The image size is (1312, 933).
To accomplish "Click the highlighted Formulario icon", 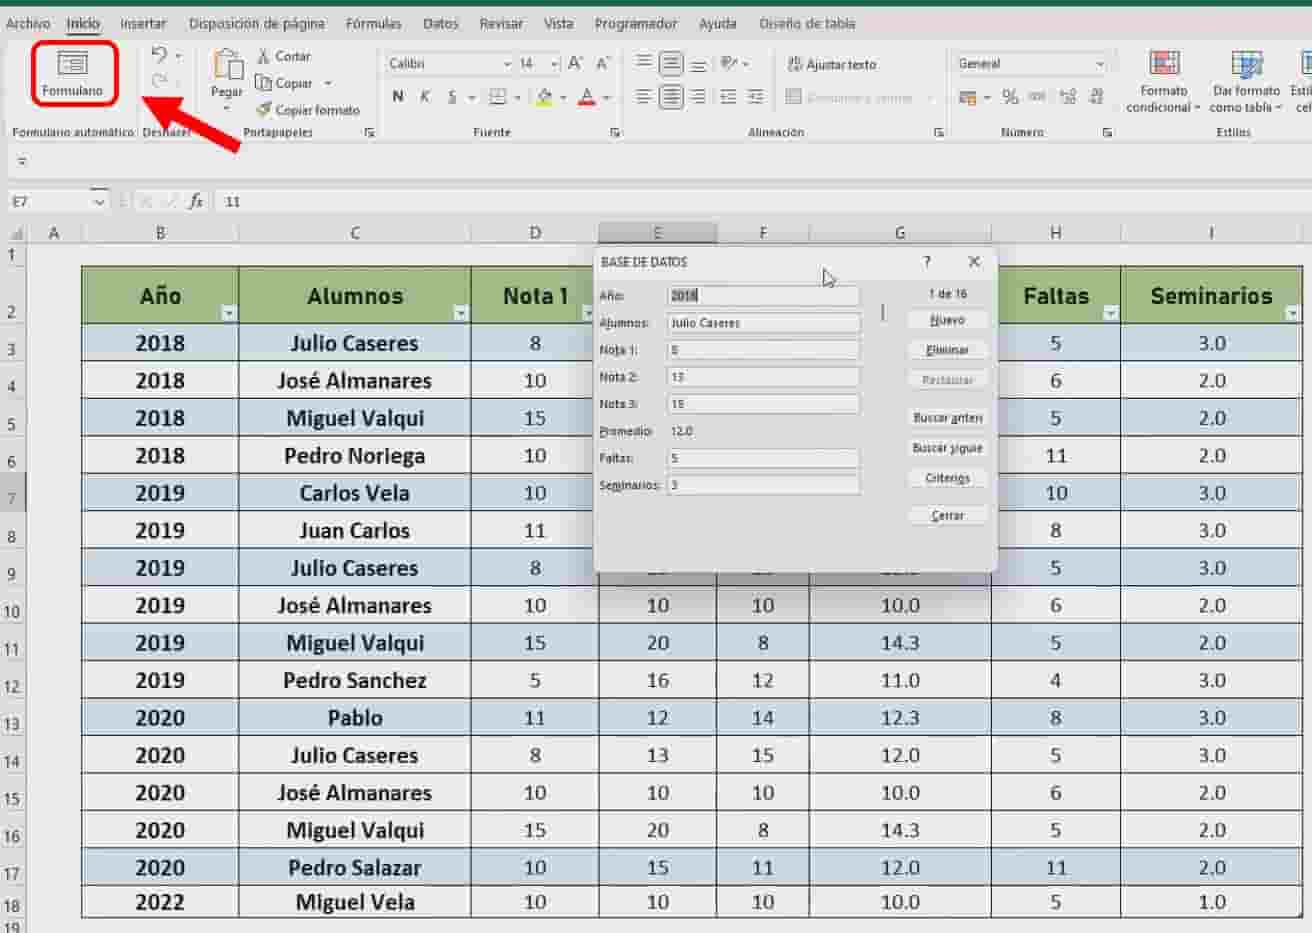I will point(73,72).
